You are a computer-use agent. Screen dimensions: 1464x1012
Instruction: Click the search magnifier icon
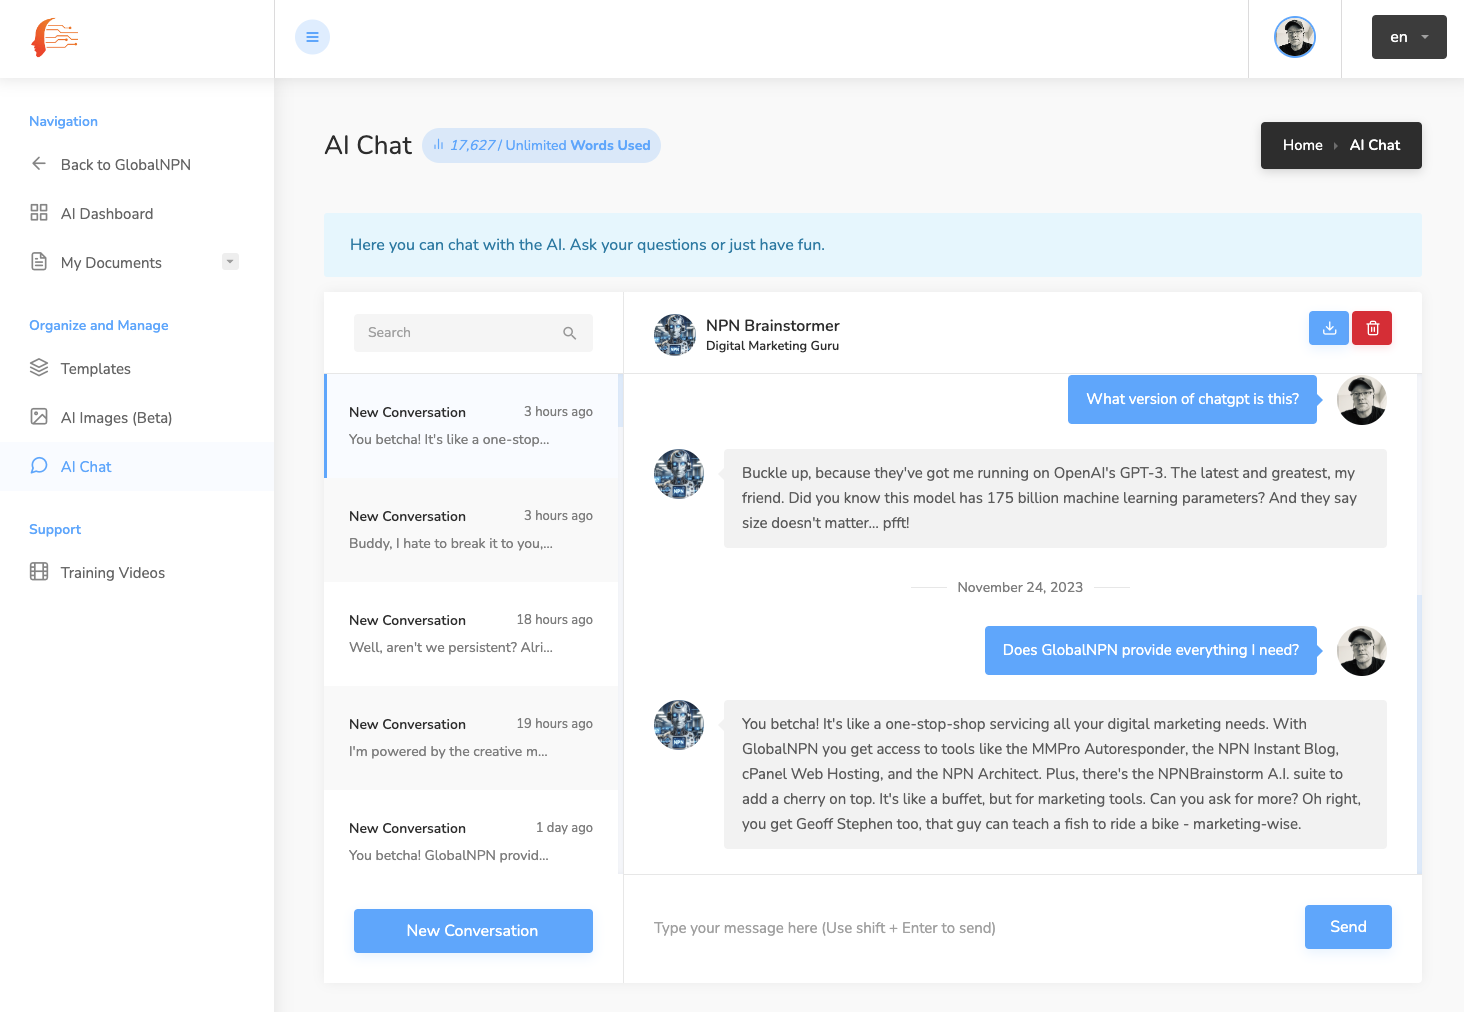[x=569, y=333]
